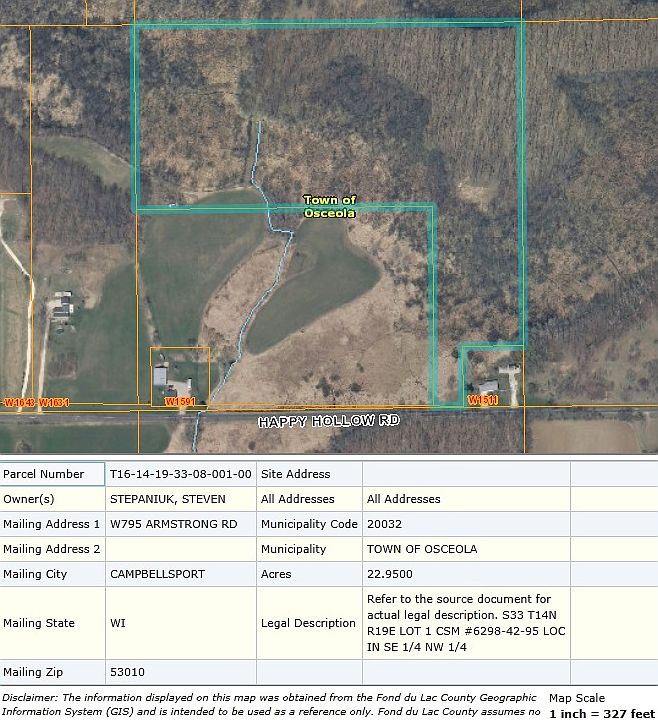
Task: Click owner name STEPANIUK, STEVEN
Action: [x=168, y=499]
